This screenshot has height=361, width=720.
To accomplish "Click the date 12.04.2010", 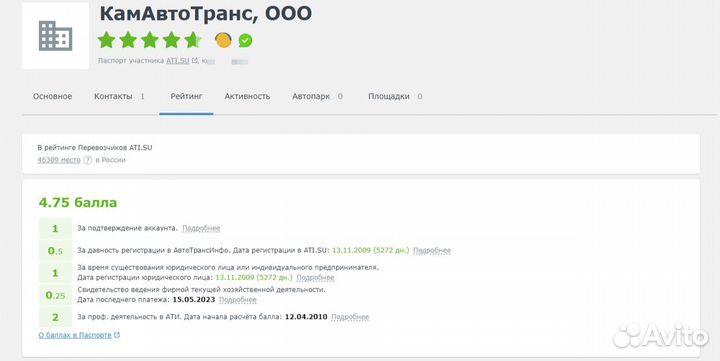I will tap(306, 317).
